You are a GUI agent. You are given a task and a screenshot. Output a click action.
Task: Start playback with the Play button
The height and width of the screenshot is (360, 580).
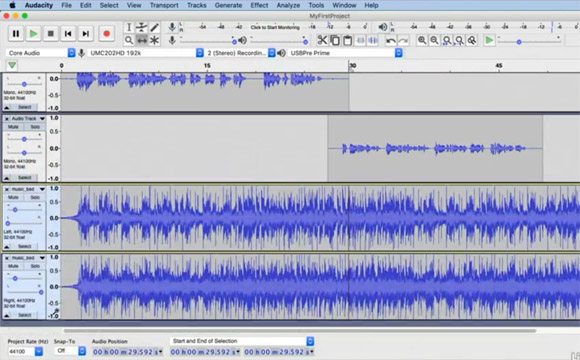[33, 34]
